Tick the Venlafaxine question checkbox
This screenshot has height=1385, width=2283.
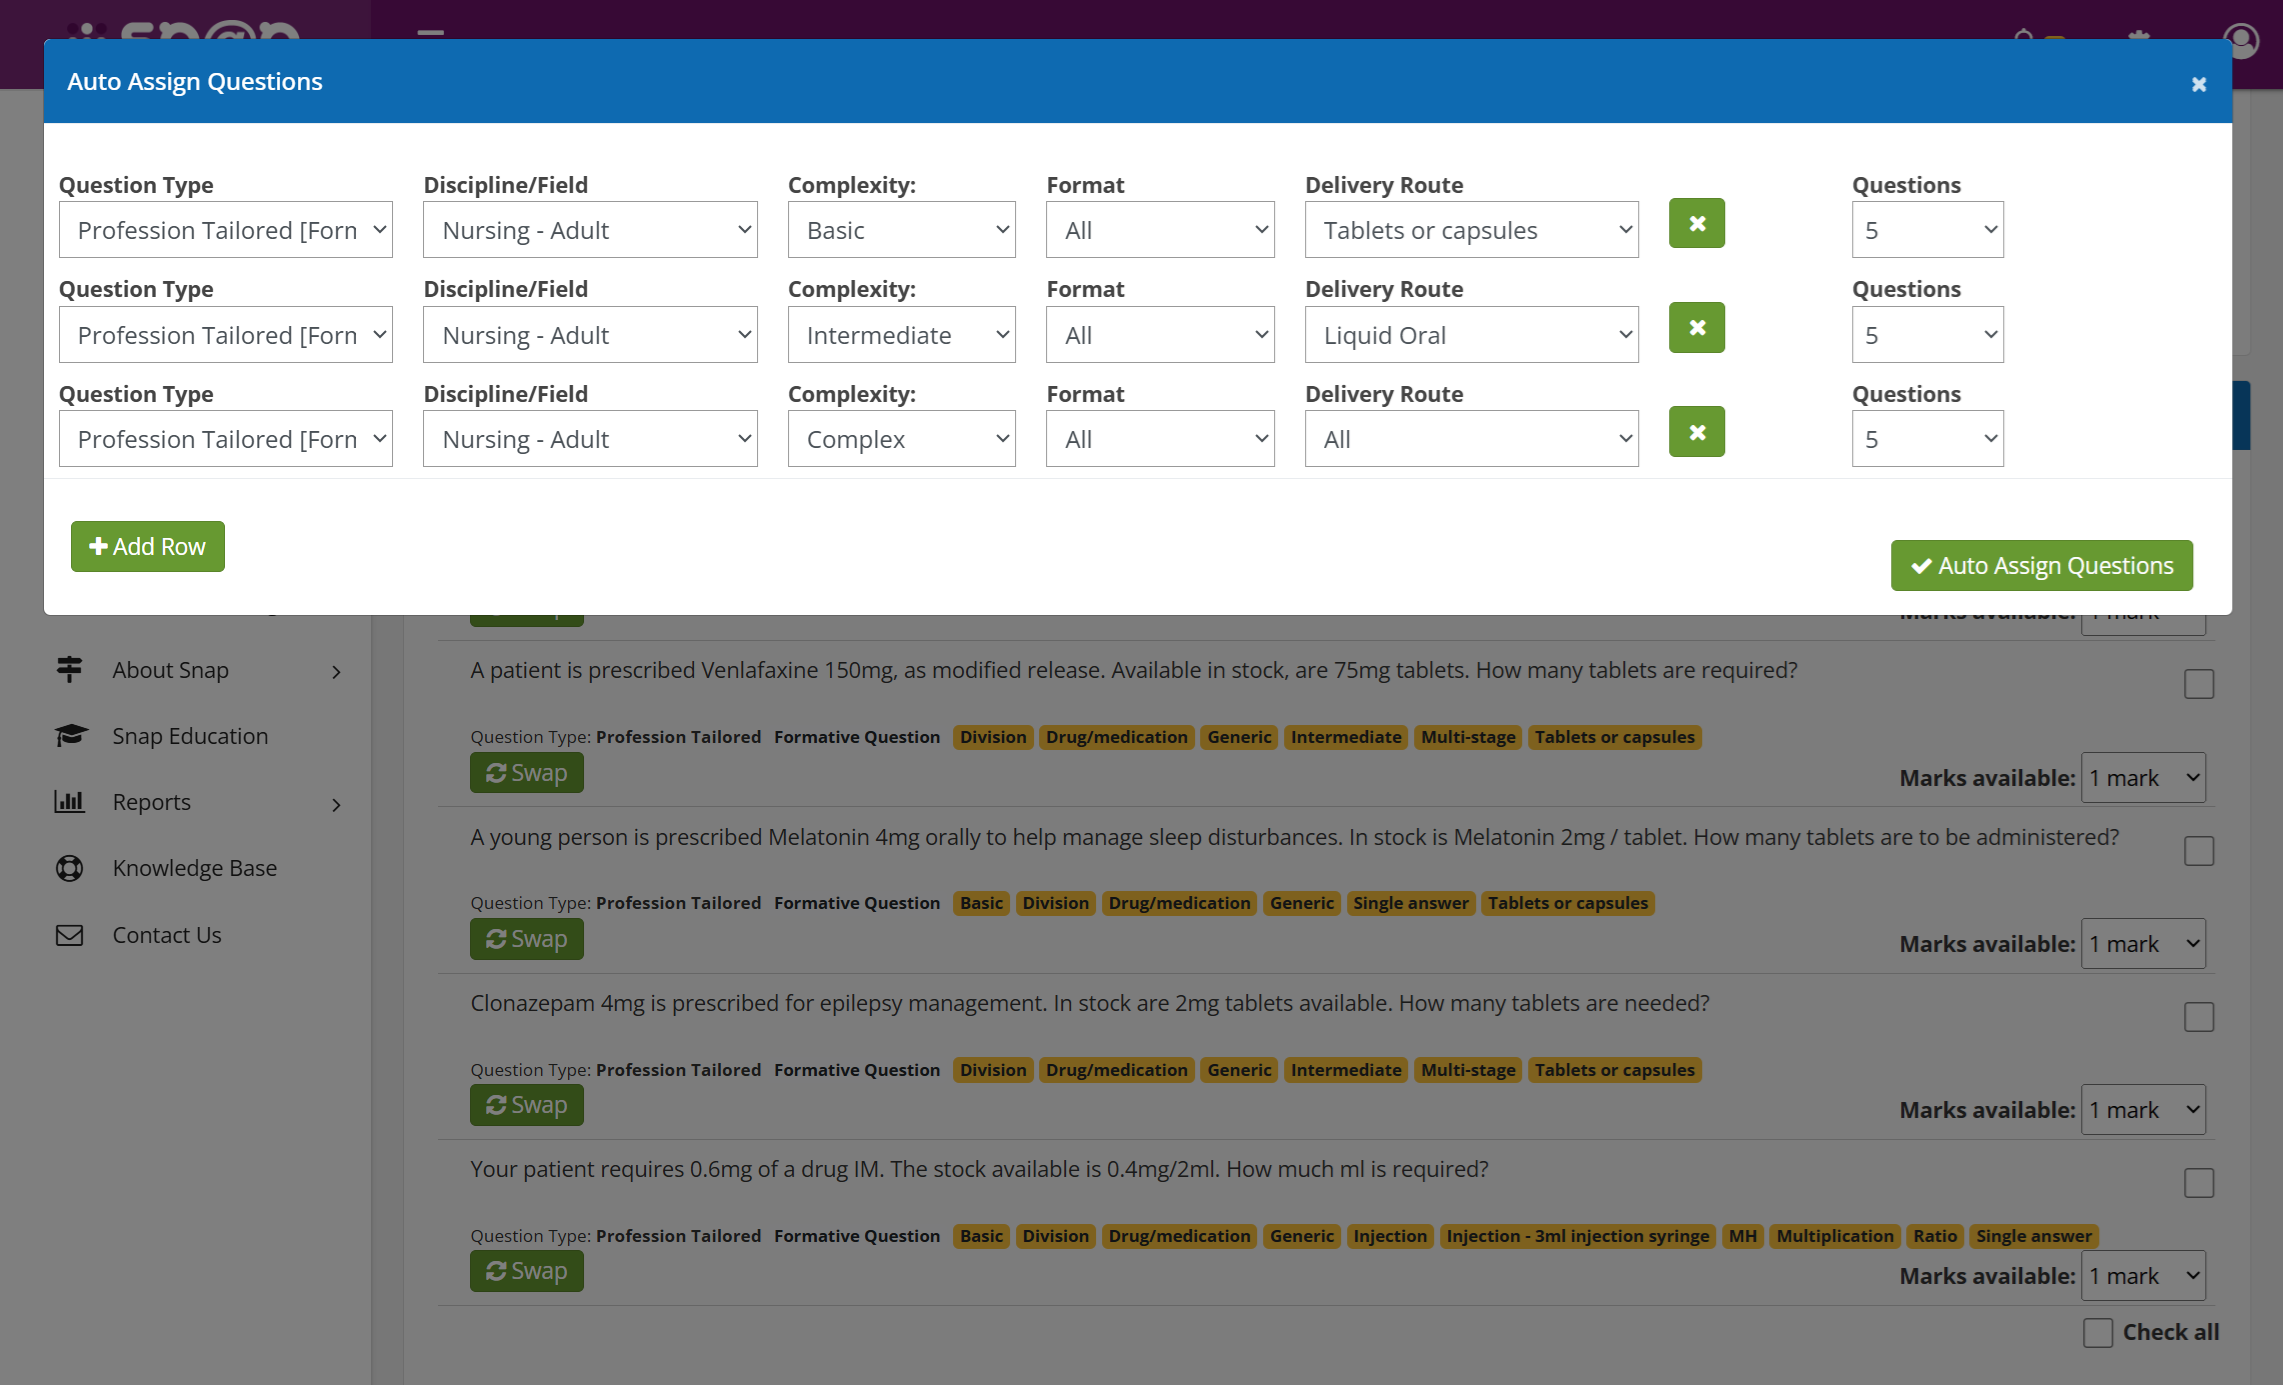(2198, 685)
